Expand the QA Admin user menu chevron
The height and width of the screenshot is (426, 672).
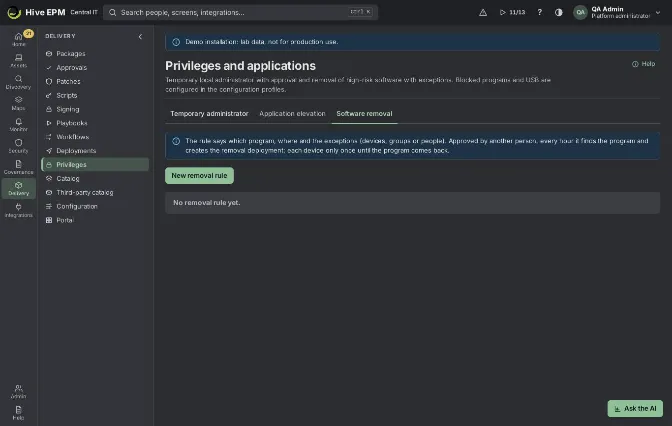pyautogui.click(x=658, y=12)
